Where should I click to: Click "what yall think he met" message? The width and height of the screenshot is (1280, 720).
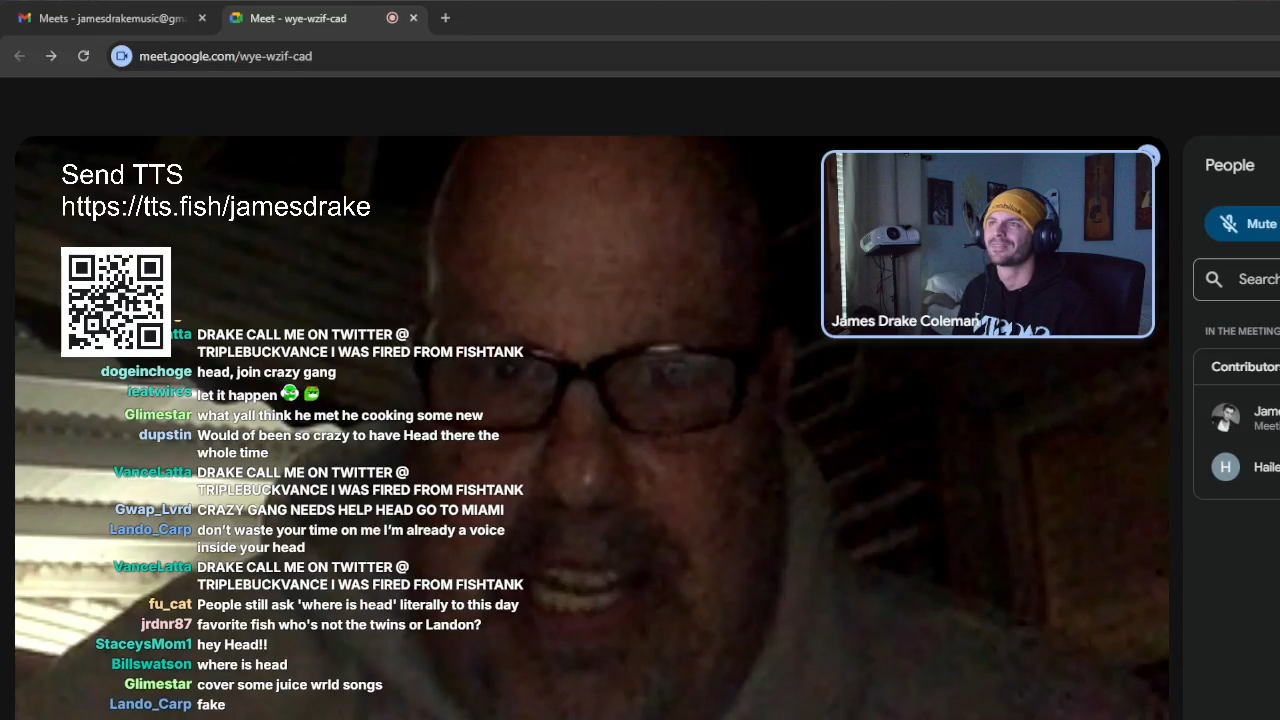point(340,415)
